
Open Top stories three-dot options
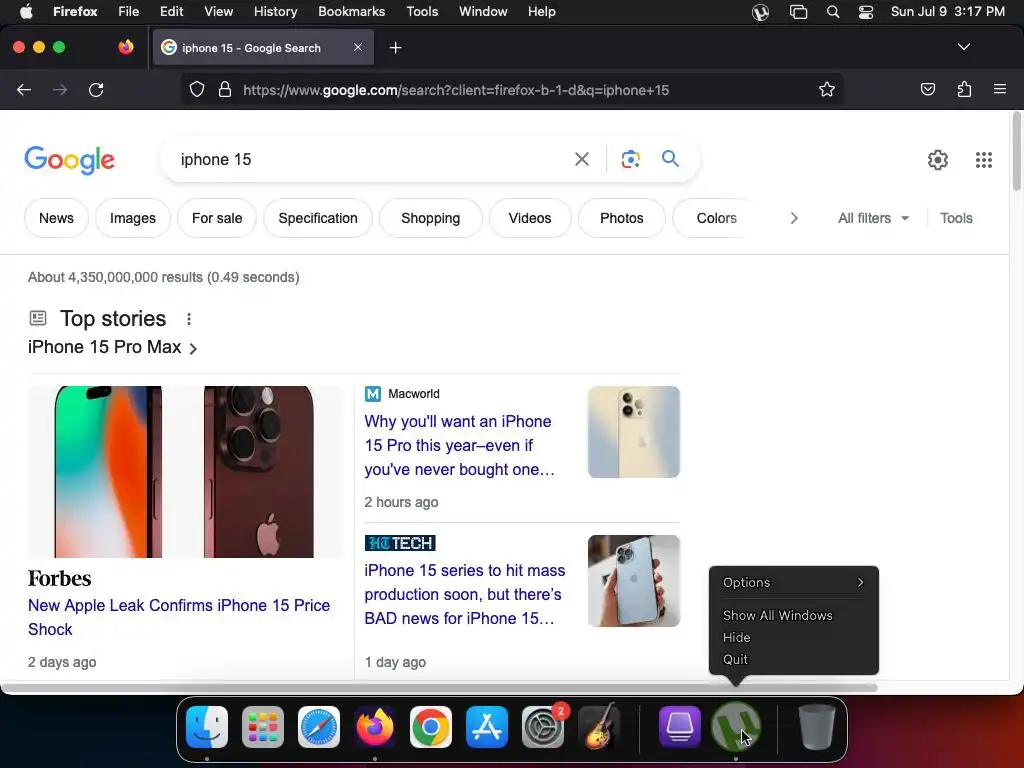(189, 319)
